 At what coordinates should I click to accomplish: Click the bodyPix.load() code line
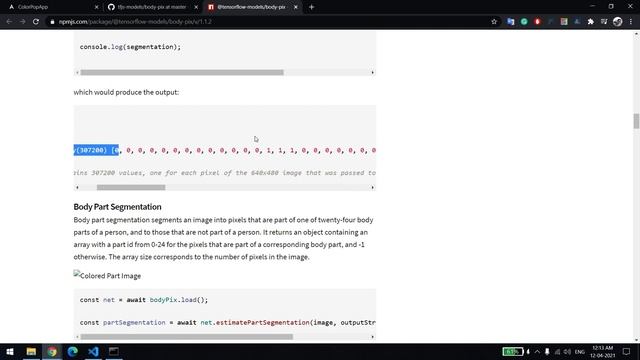tap(144, 300)
